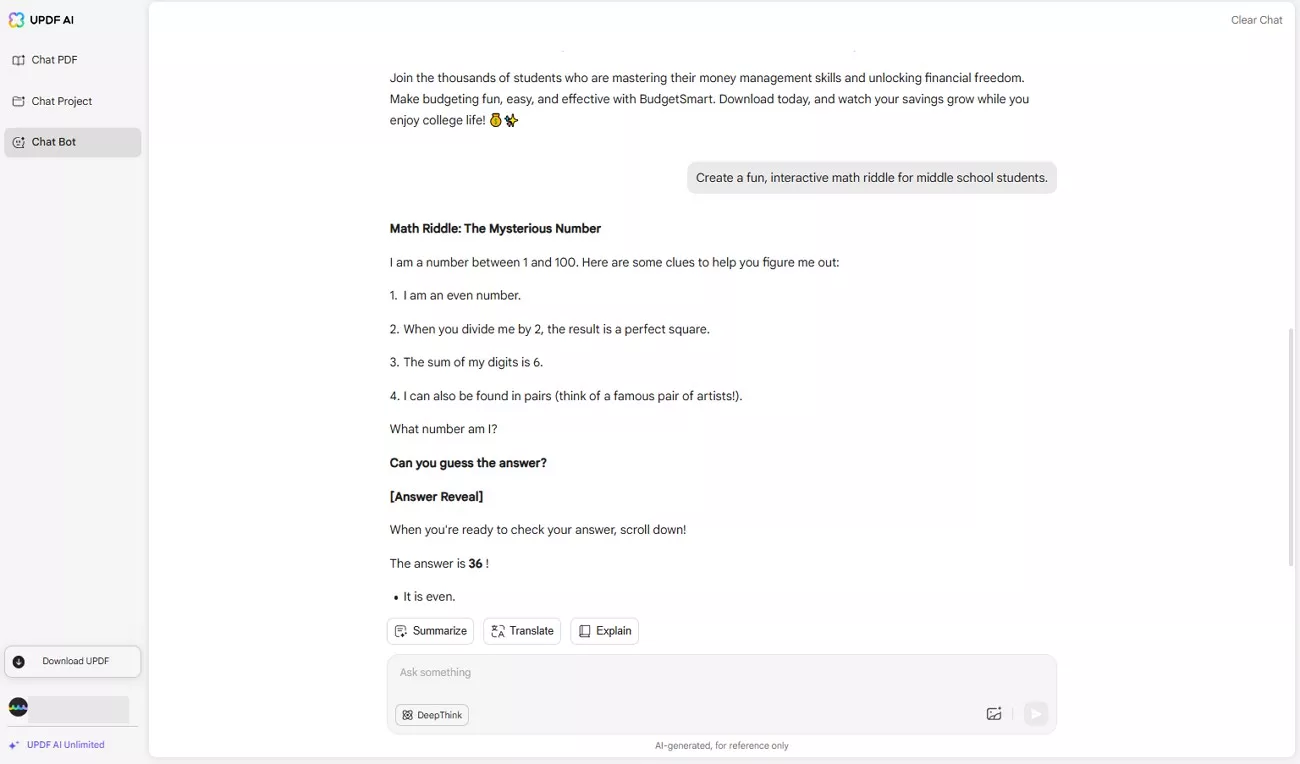Choose the Translate quick action button
This screenshot has width=1300, height=764.
pyautogui.click(x=522, y=631)
